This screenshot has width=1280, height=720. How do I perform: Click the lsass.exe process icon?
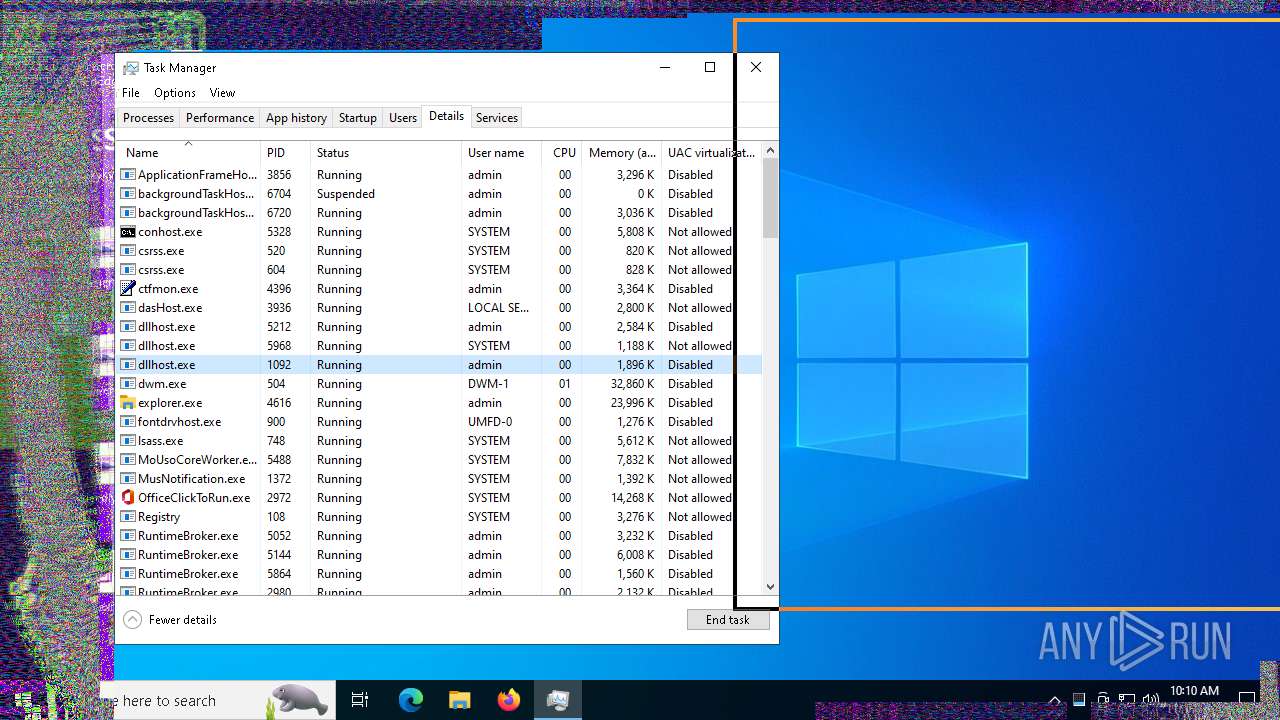128,441
